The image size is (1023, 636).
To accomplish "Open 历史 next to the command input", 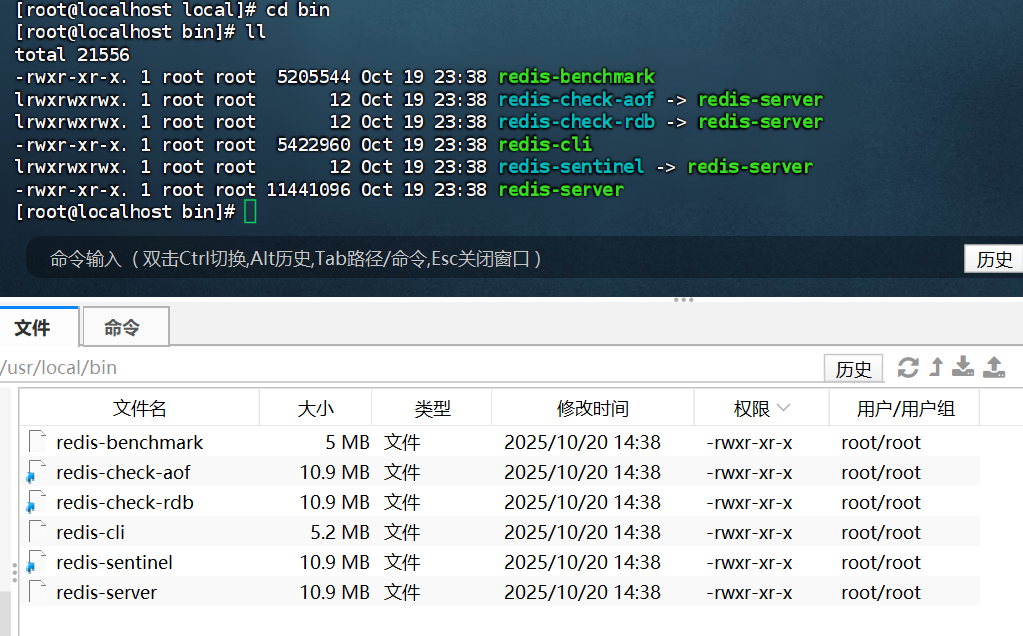I will point(994,259).
